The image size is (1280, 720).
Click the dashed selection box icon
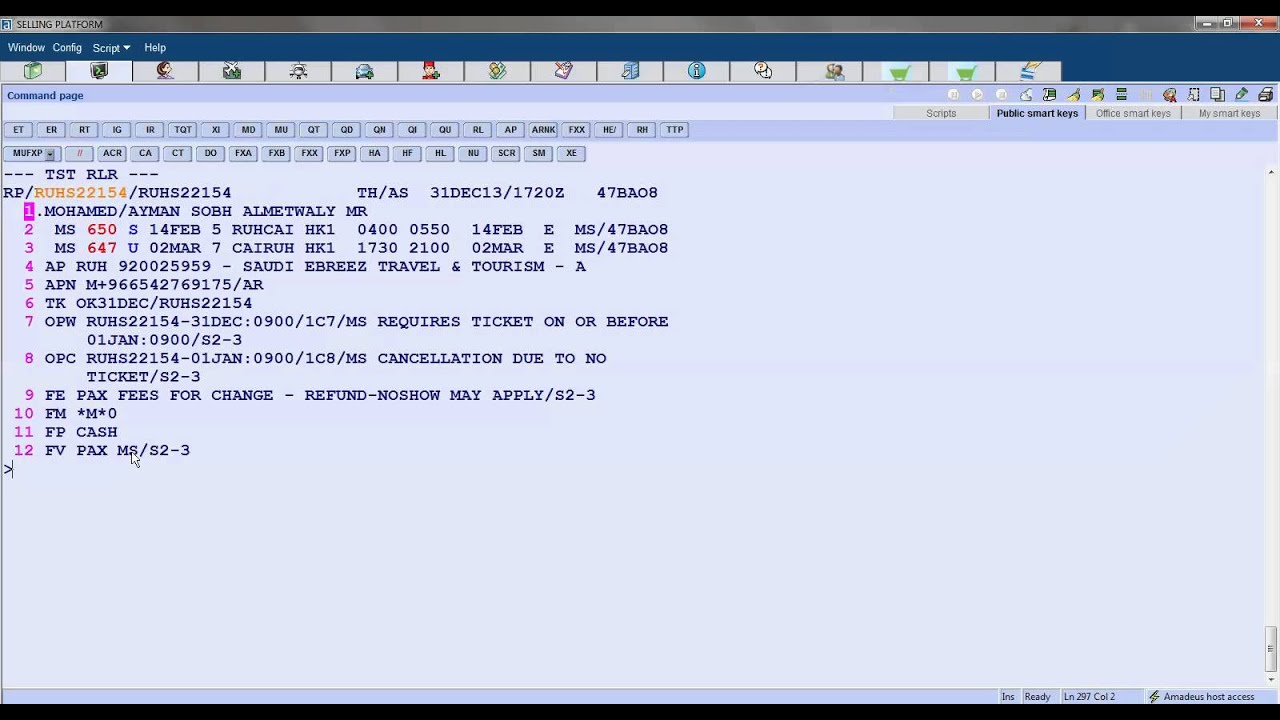1193,95
